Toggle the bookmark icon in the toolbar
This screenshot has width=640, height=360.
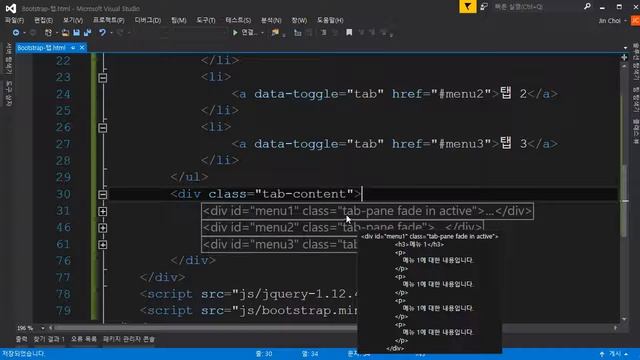coord(349,32)
